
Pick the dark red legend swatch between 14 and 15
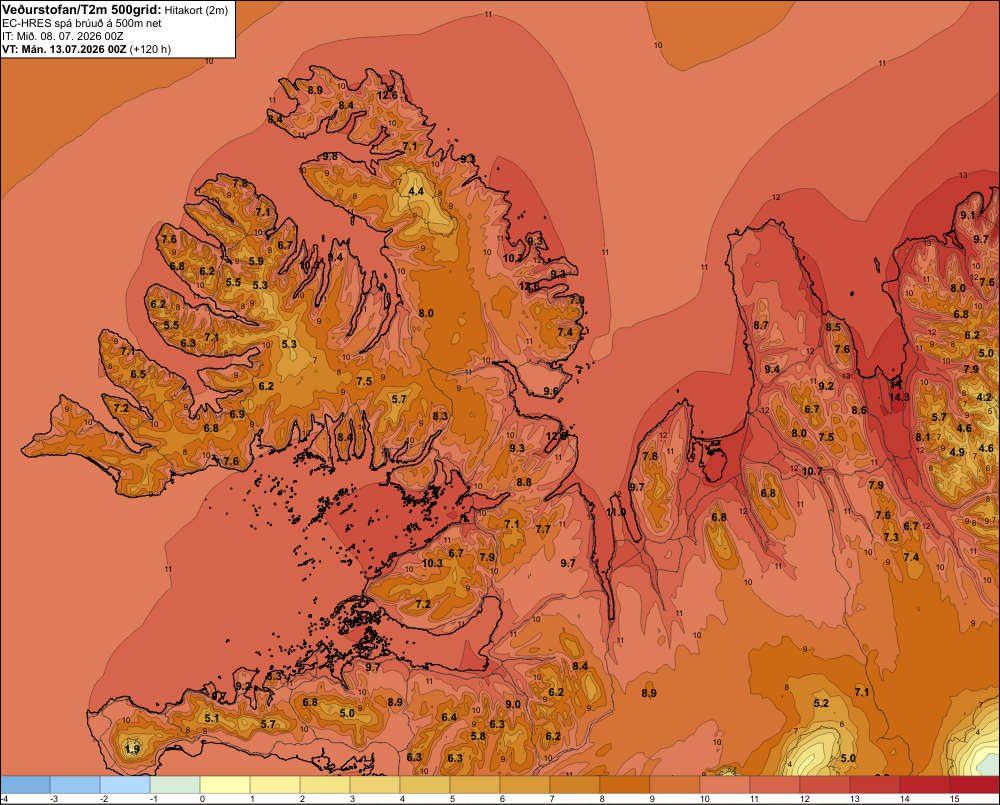pos(925,784)
